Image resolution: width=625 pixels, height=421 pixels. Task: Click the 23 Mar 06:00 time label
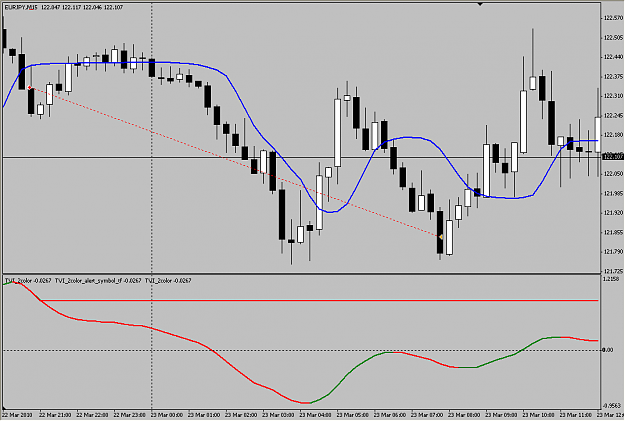point(390,415)
